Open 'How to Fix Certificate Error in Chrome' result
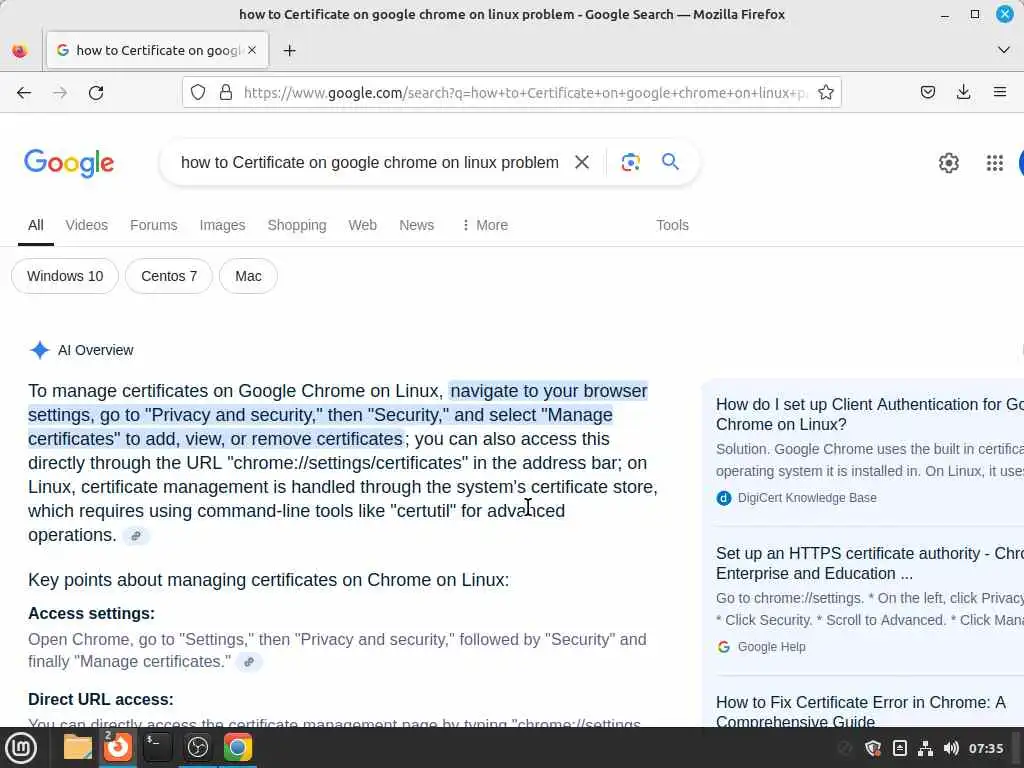The width and height of the screenshot is (1024, 768). tap(861, 712)
